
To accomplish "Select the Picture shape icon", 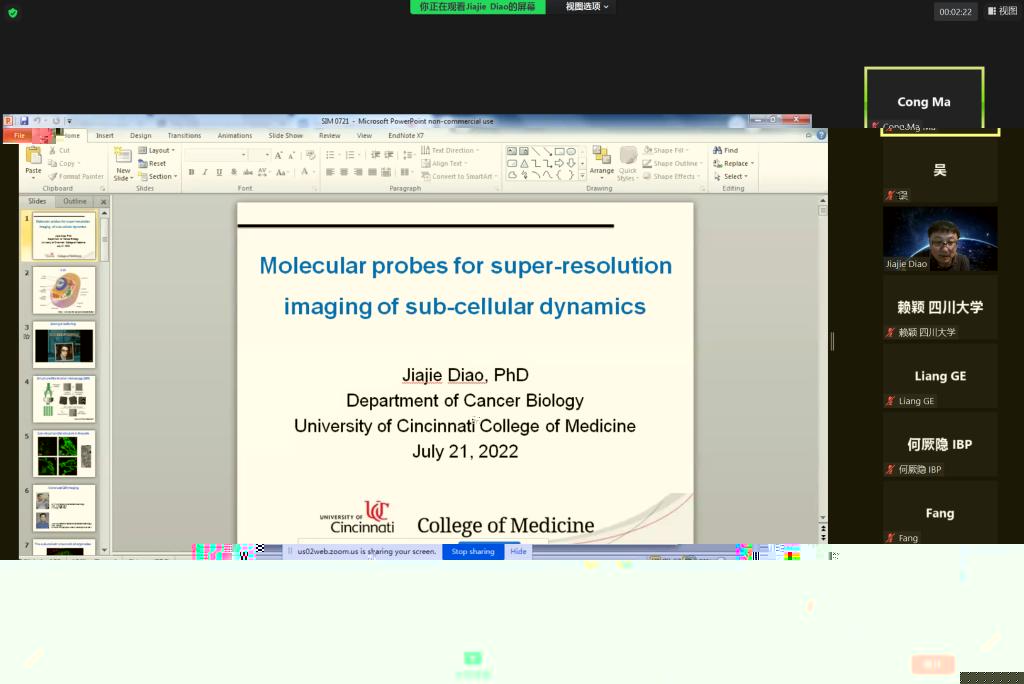I will pyautogui.click(x=524, y=152).
